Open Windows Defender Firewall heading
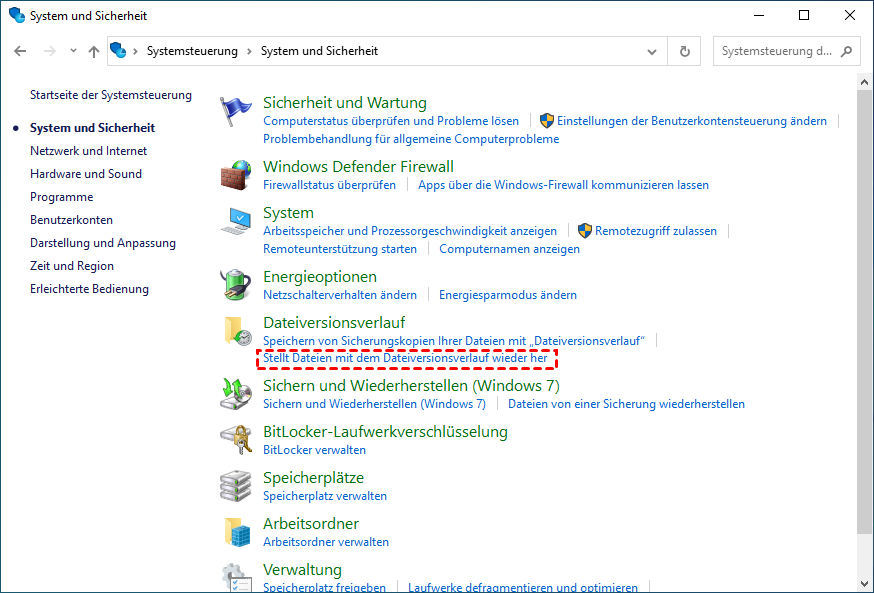Screen dimensions: 874x593 pos(358,167)
